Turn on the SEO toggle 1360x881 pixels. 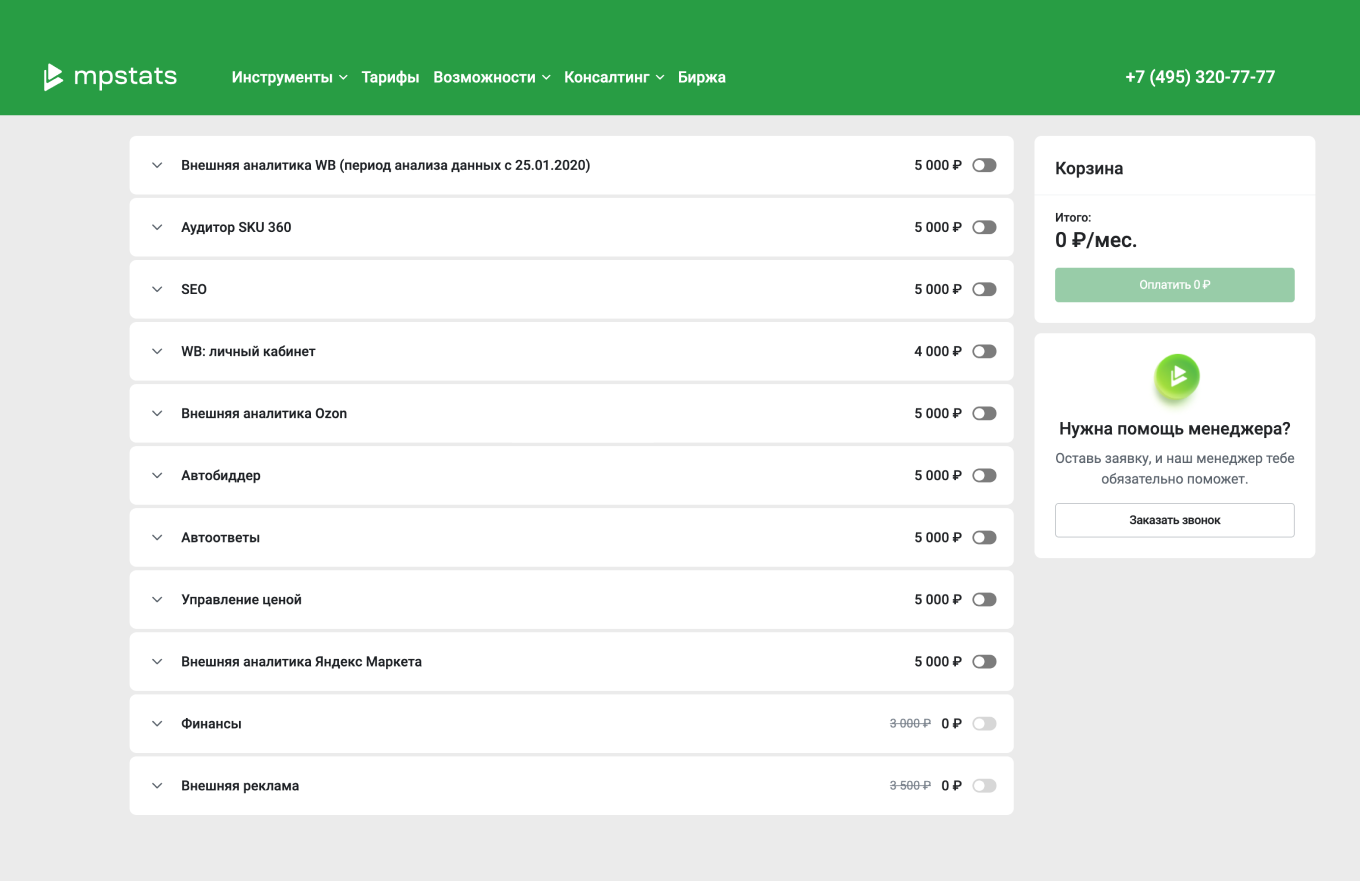point(984,289)
